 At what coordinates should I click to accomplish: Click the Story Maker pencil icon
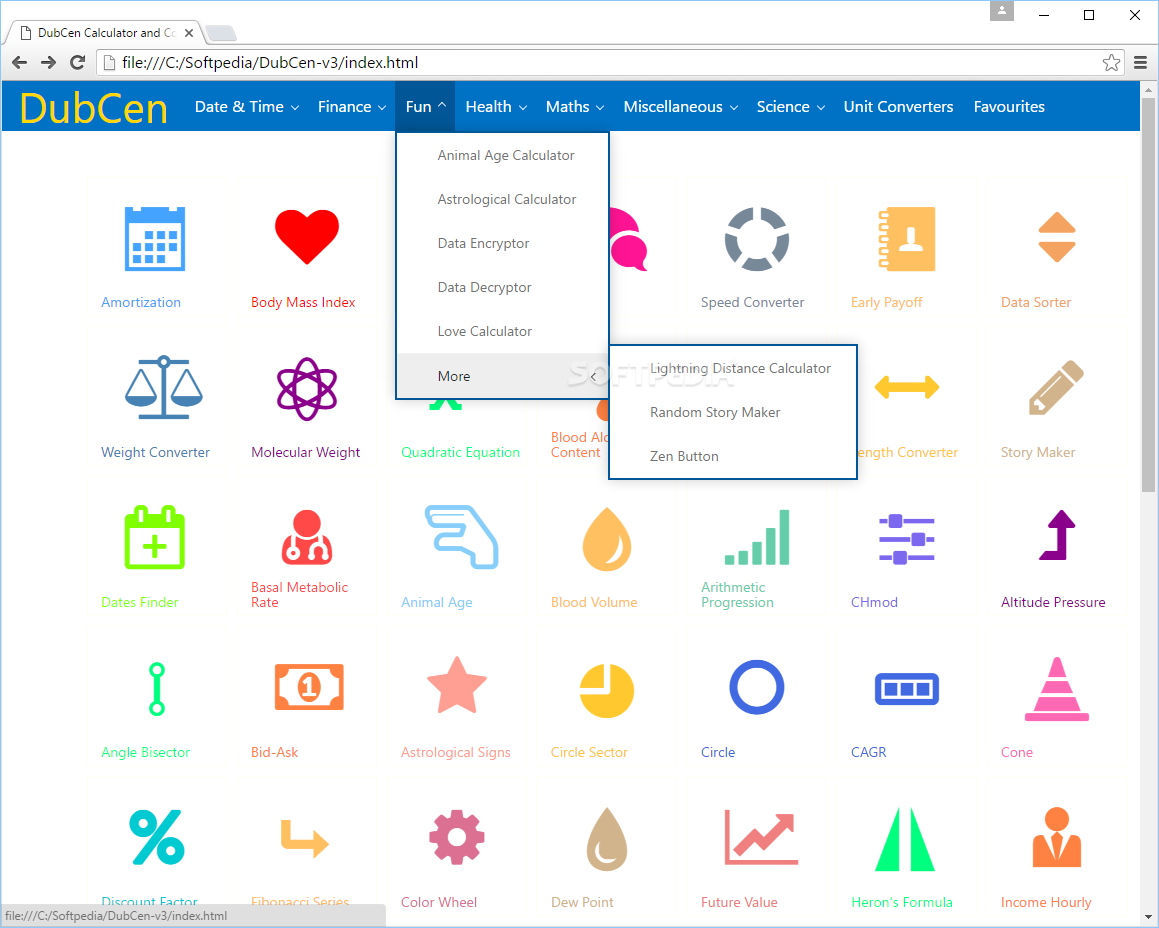(1056, 387)
